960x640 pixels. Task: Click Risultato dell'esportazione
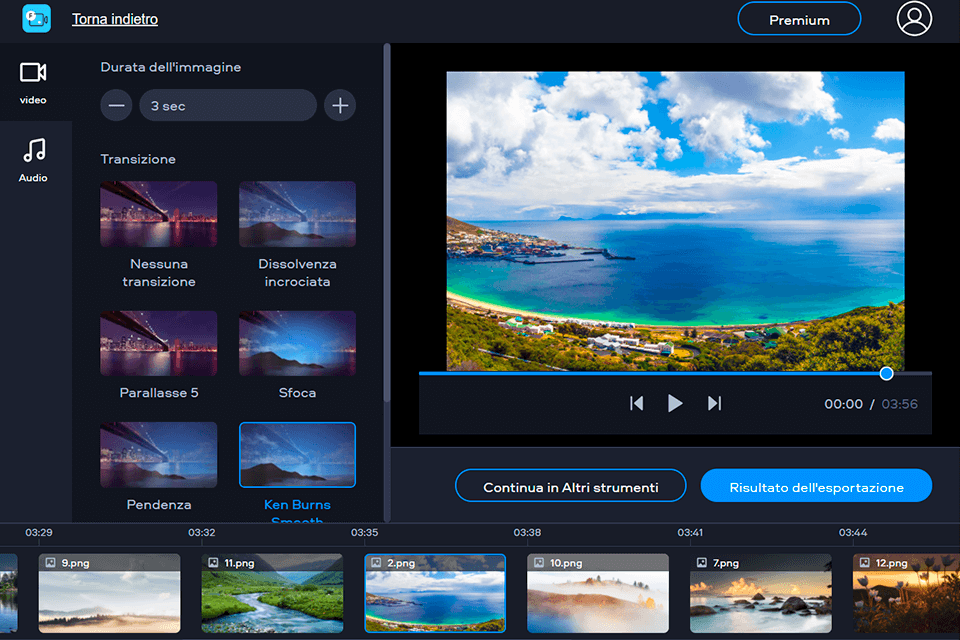click(x=816, y=486)
